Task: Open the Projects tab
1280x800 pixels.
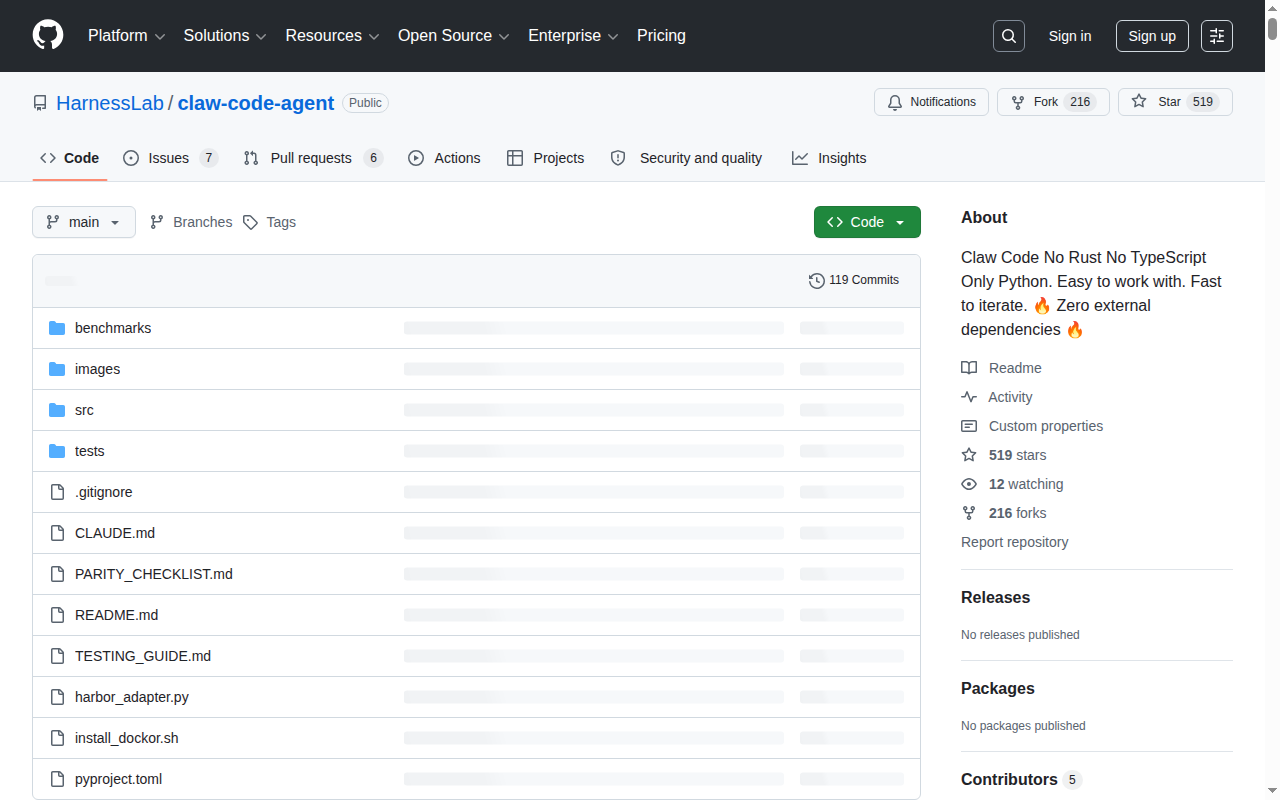Action: click(x=546, y=158)
